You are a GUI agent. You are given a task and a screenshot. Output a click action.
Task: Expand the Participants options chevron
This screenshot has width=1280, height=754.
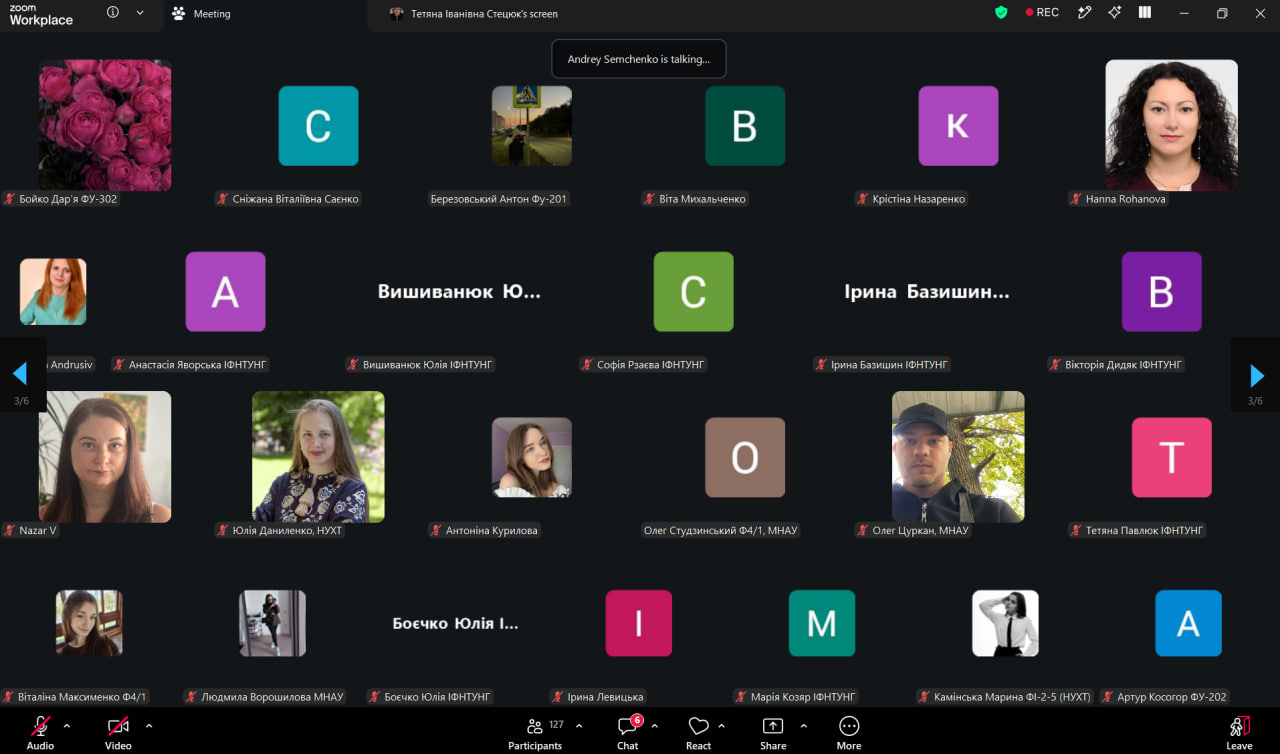tap(579, 725)
